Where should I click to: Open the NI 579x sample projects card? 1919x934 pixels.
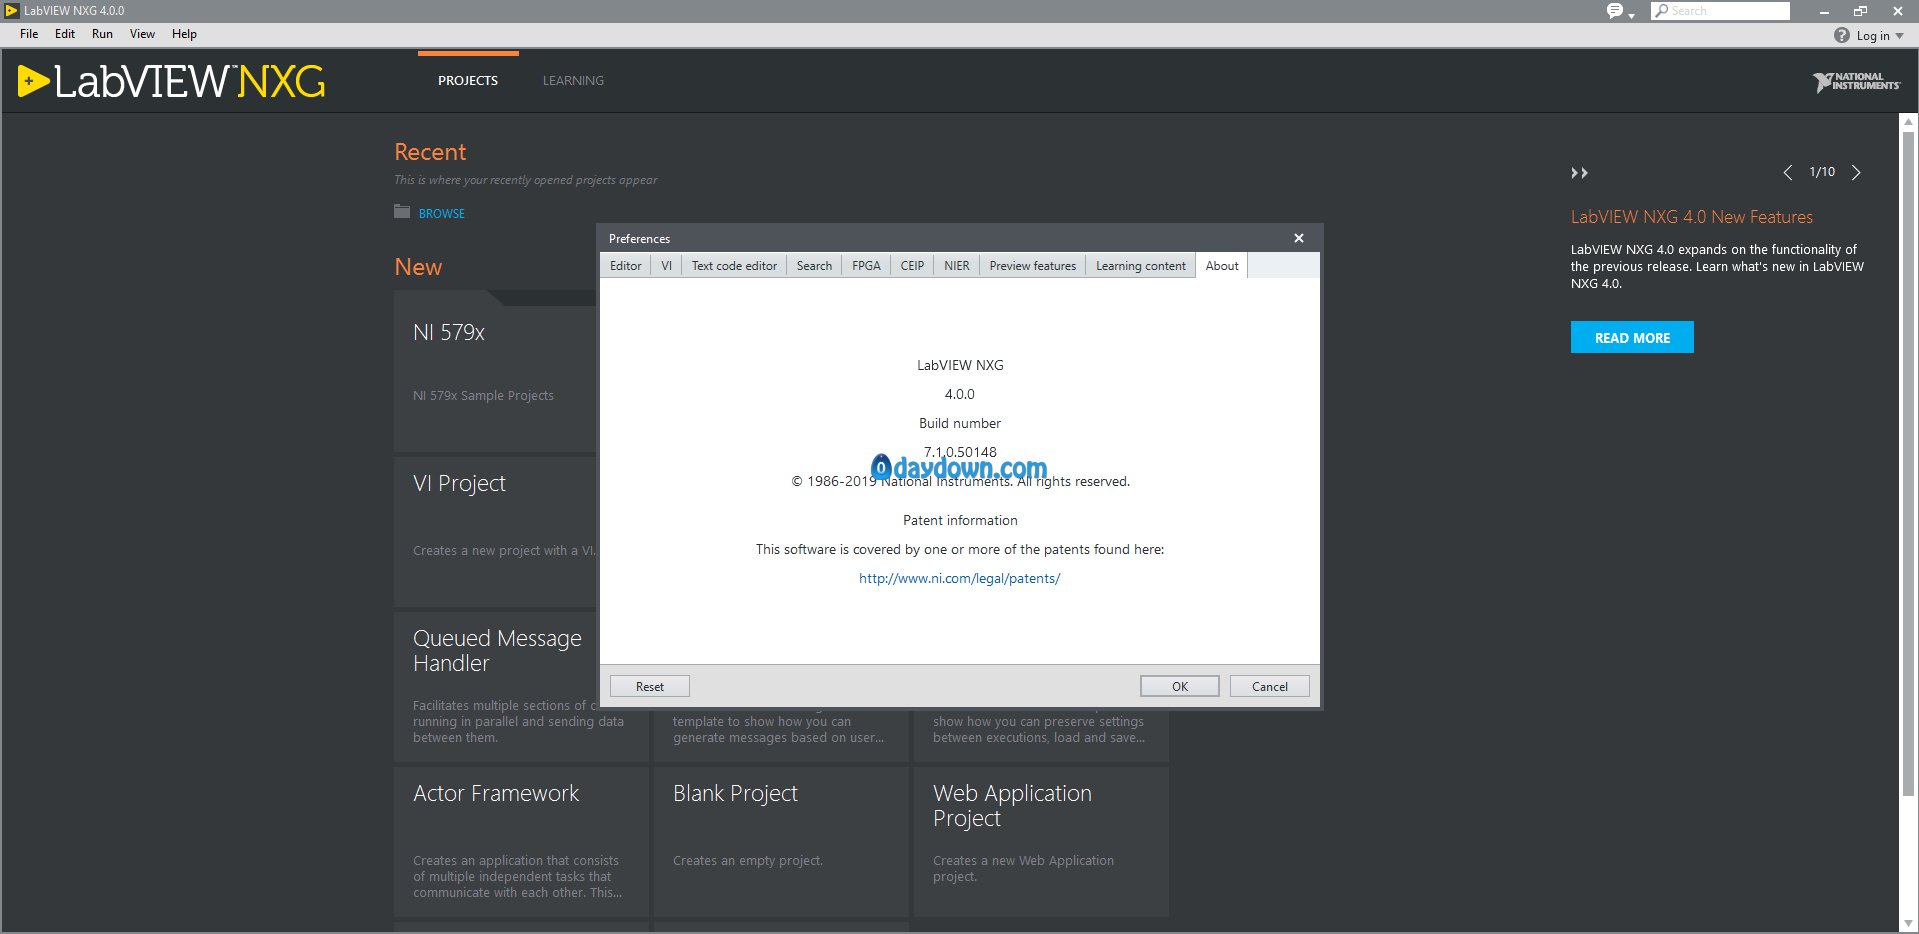click(495, 371)
